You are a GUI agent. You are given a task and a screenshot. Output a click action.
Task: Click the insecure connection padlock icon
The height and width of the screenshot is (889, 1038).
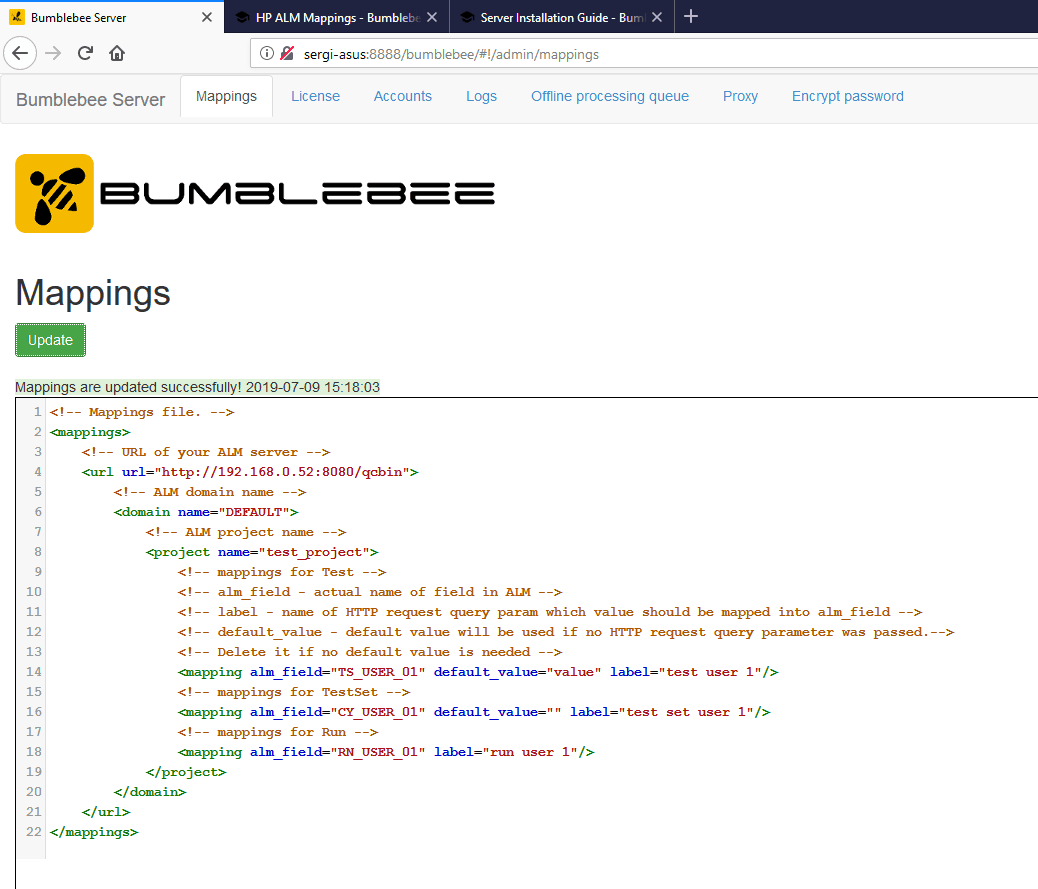point(284,54)
